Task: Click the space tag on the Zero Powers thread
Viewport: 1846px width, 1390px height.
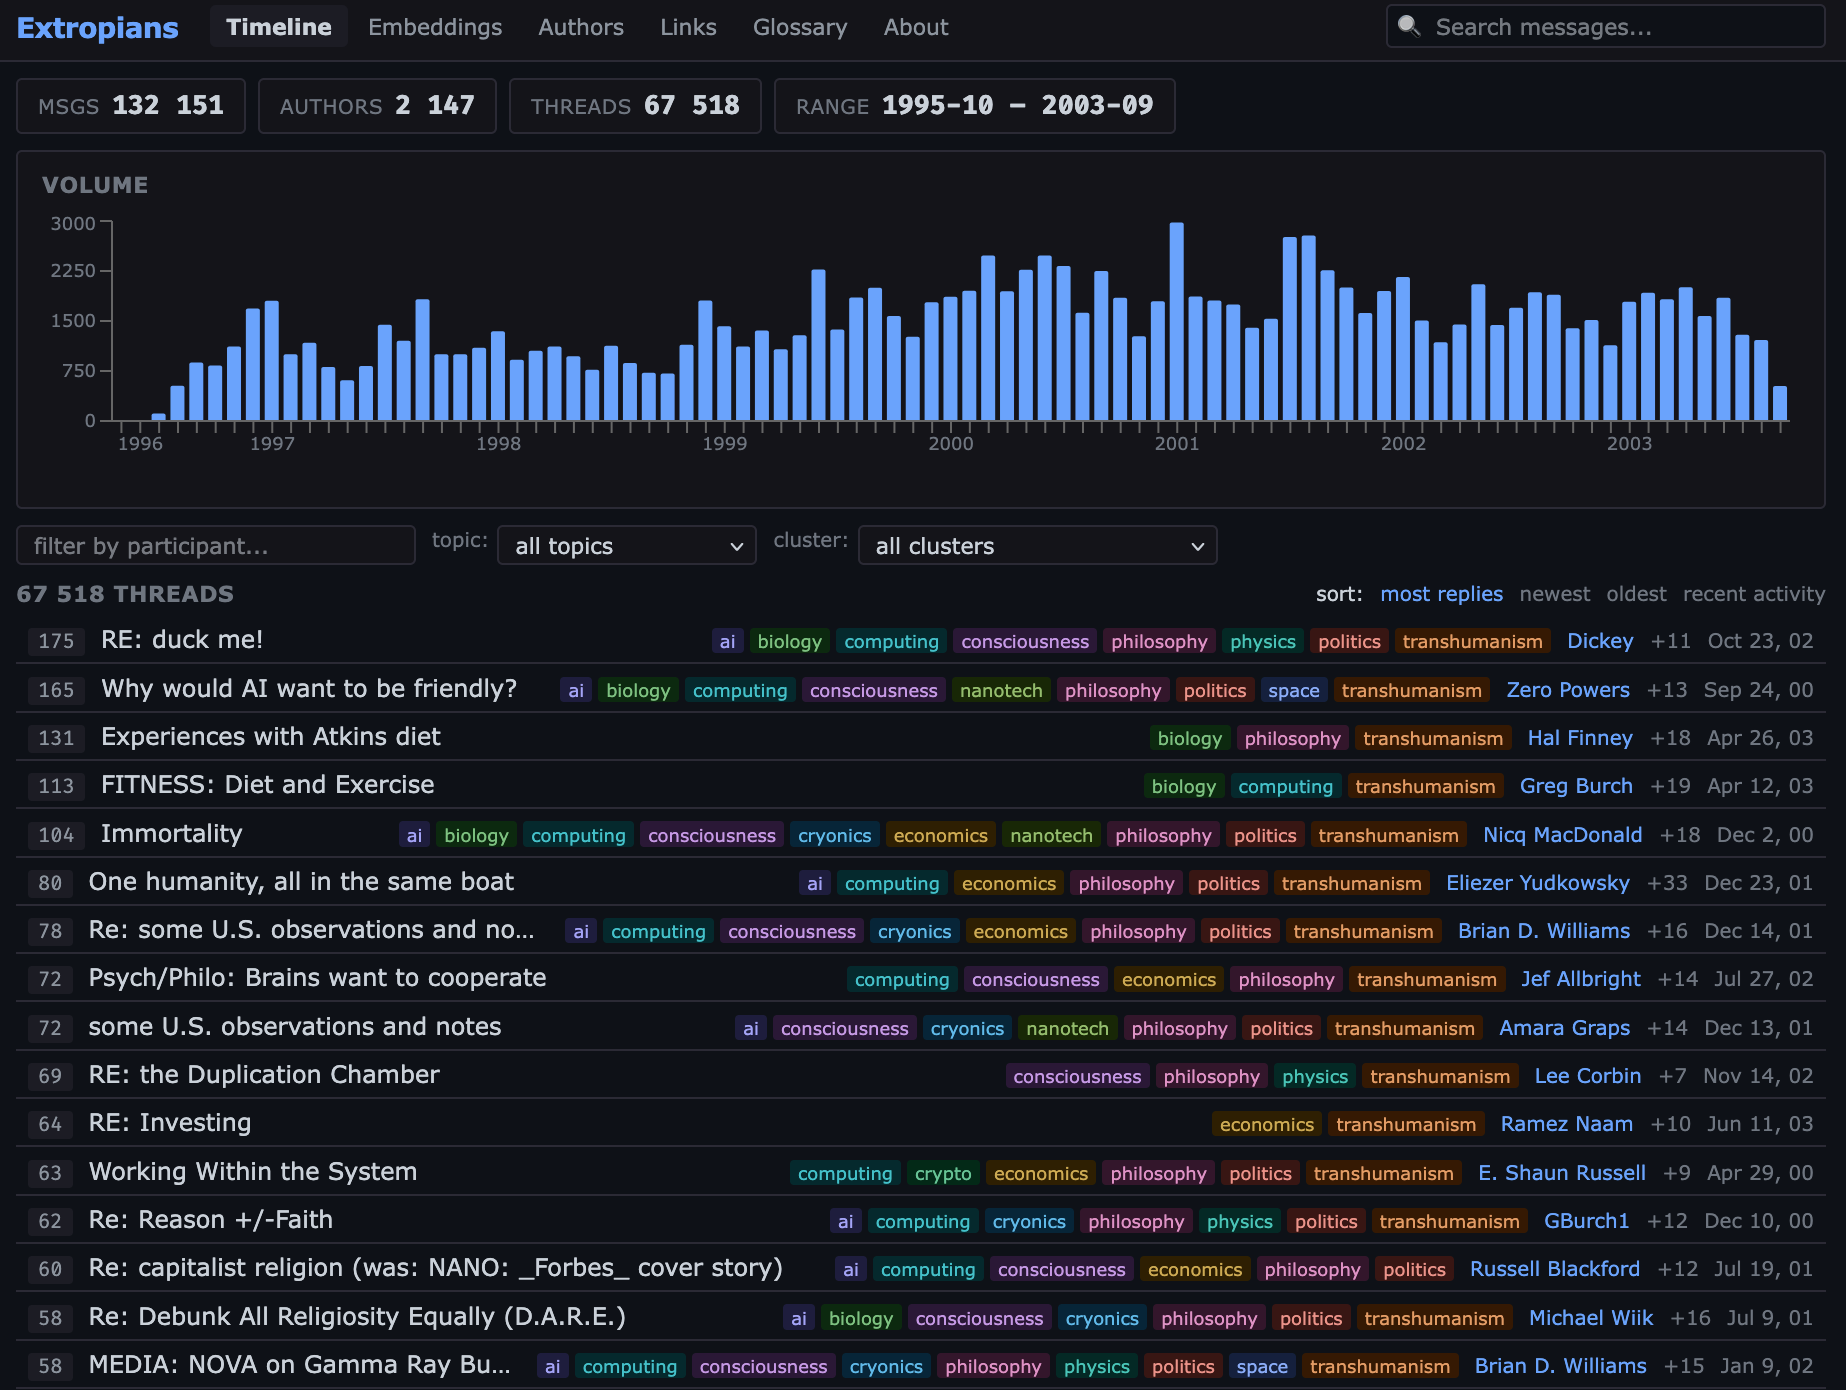Action: [x=1293, y=690]
